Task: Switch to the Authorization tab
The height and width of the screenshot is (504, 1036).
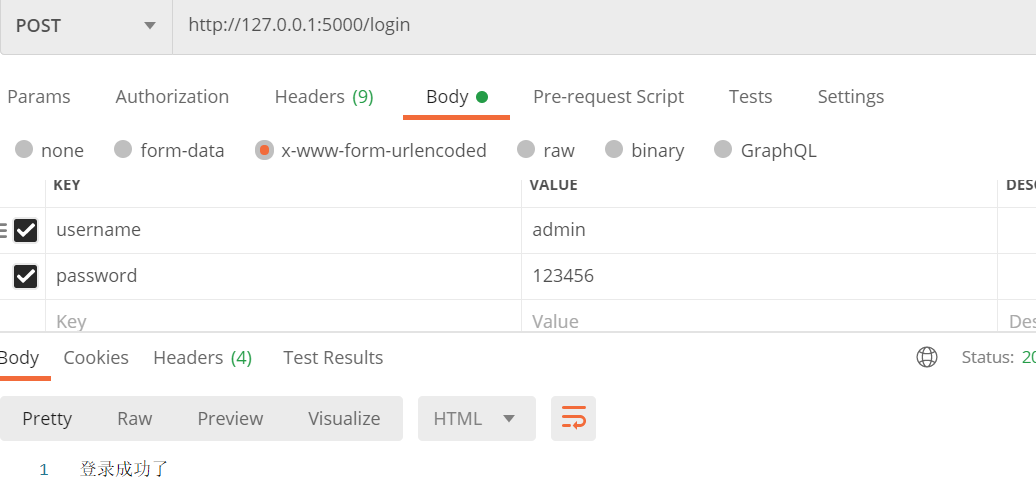Action: [x=172, y=97]
